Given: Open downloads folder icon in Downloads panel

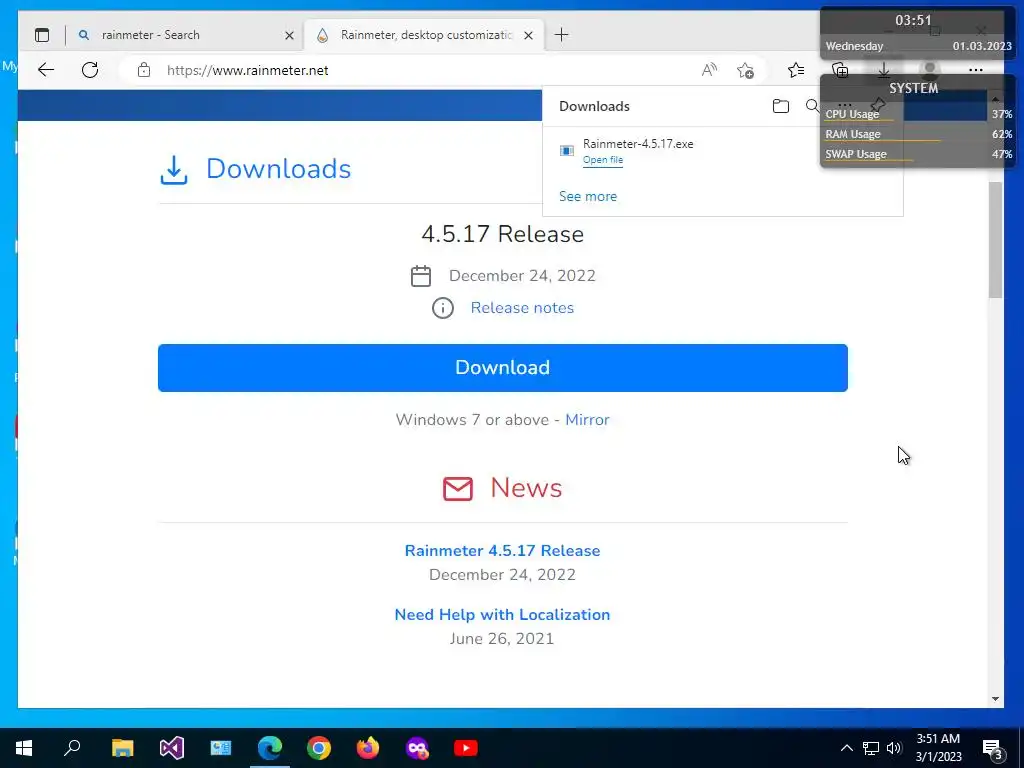Looking at the screenshot, I should coord(780,106).
